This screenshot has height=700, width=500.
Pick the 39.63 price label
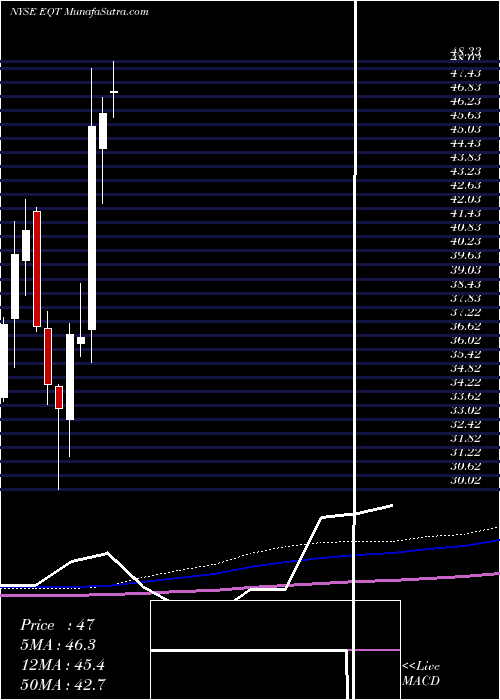[464, 255]
